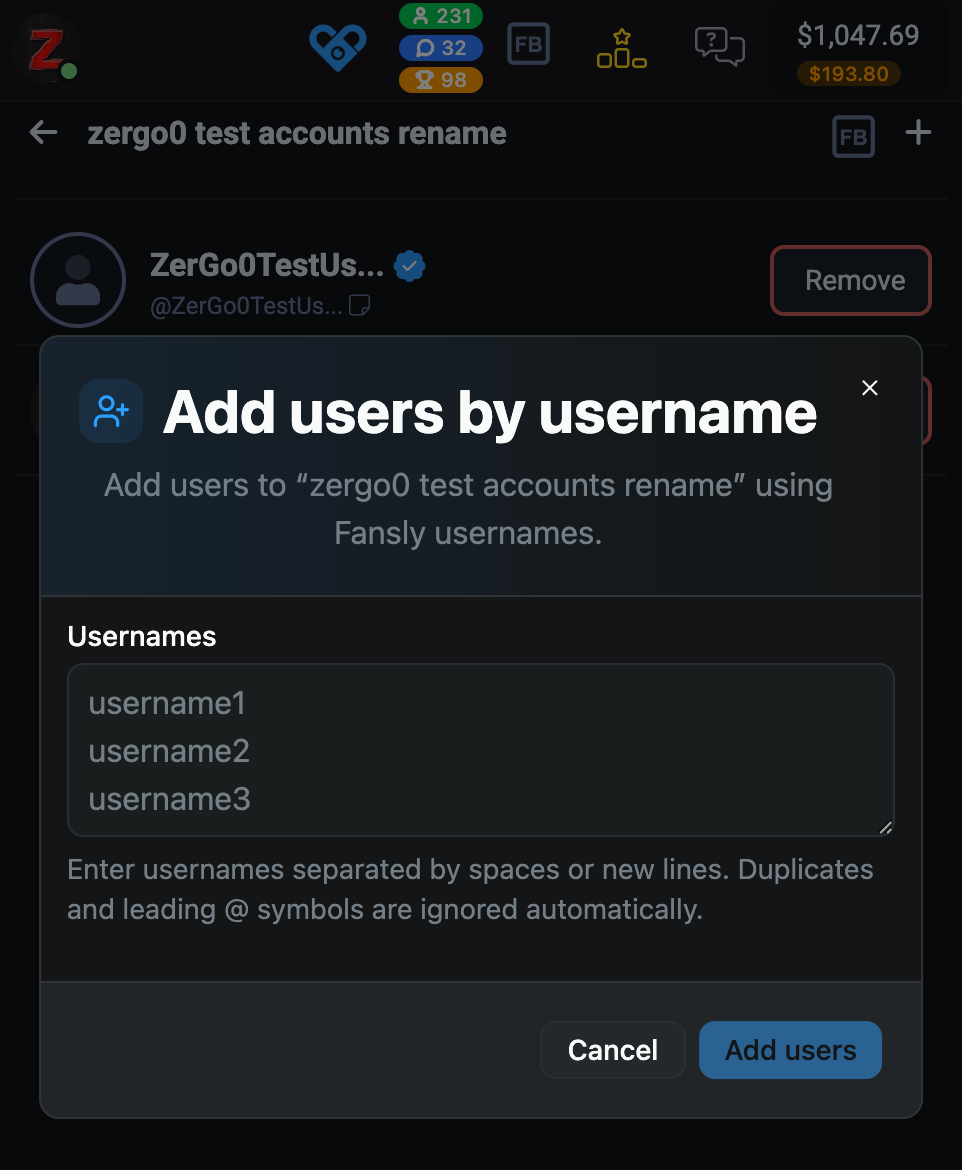Screen dimensions: 962x1170
Task: Click the Remove button for ZerGo0TestUs
Action: tap(850, 280)
